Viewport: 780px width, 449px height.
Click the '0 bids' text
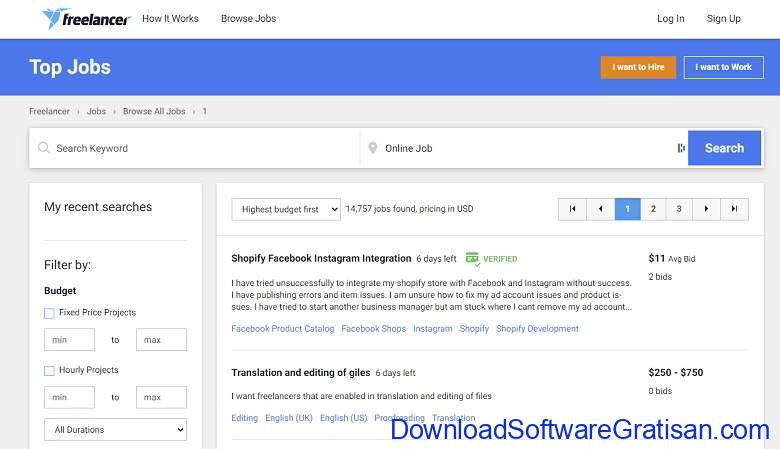pos(660,391)
